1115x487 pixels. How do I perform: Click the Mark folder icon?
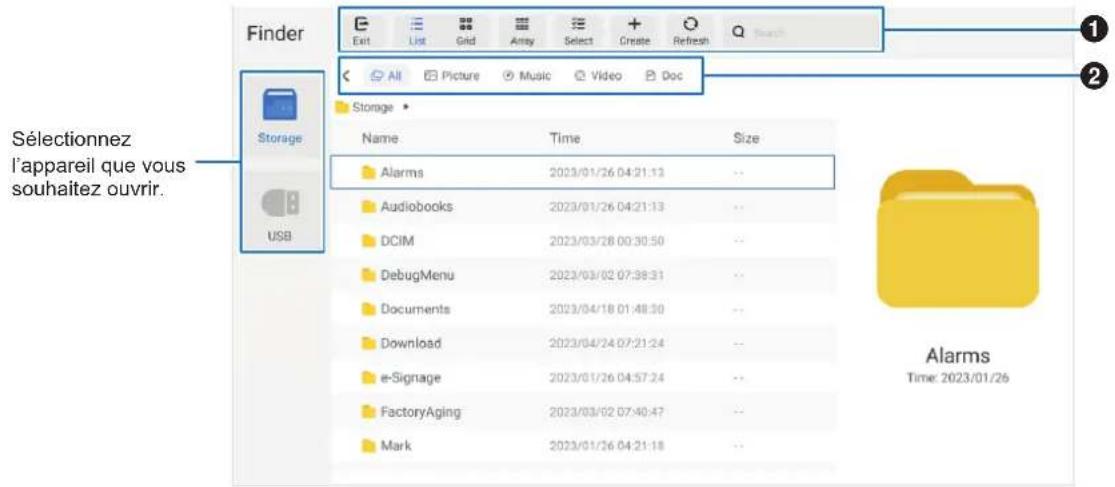coord(368,446)
